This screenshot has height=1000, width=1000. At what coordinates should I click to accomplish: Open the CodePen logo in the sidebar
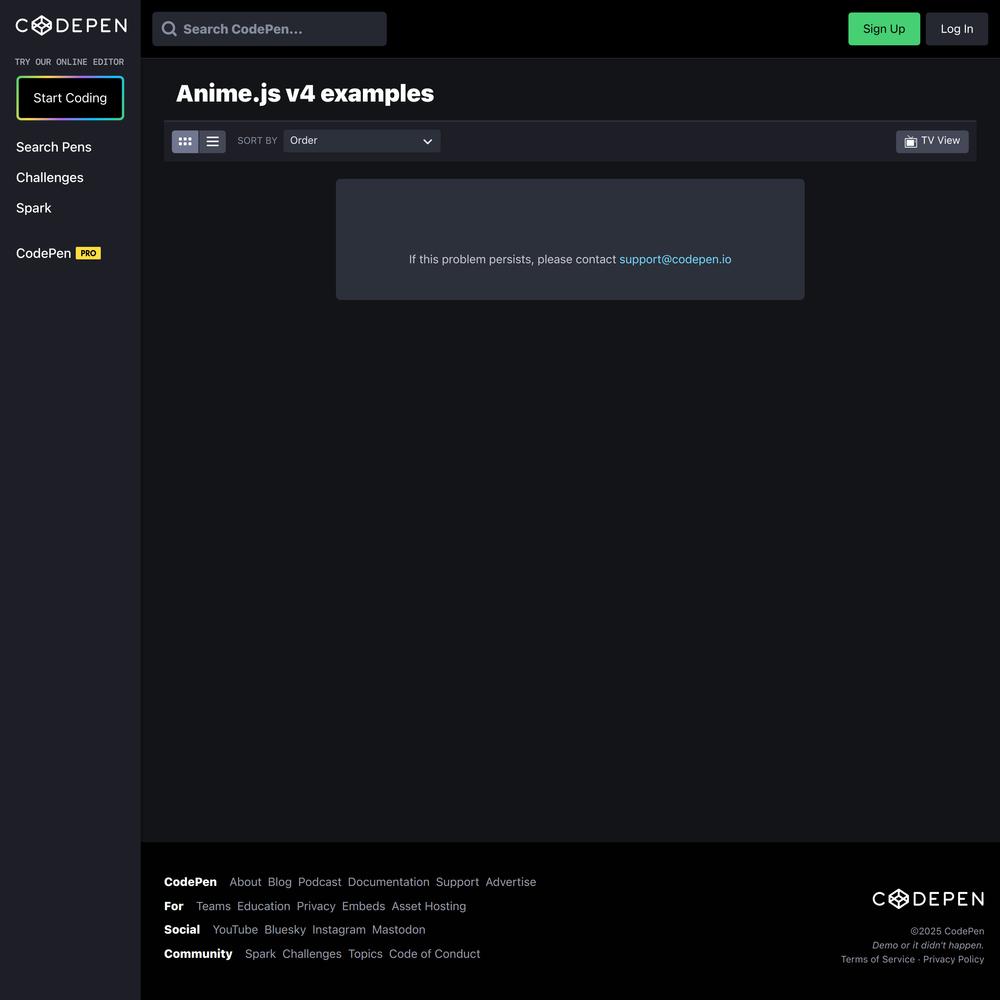pyautogui.click(x=71, y=26)
